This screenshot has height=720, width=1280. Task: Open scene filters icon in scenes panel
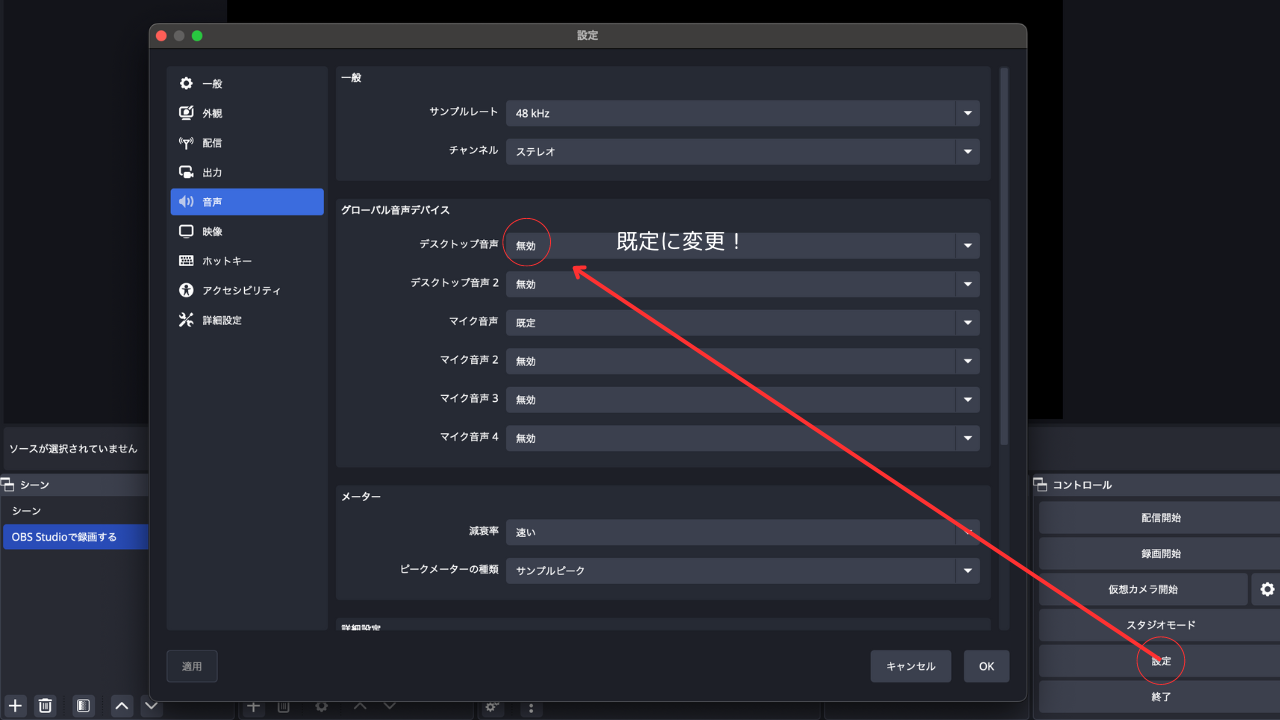pyautogui.click(x=84, y=706)
